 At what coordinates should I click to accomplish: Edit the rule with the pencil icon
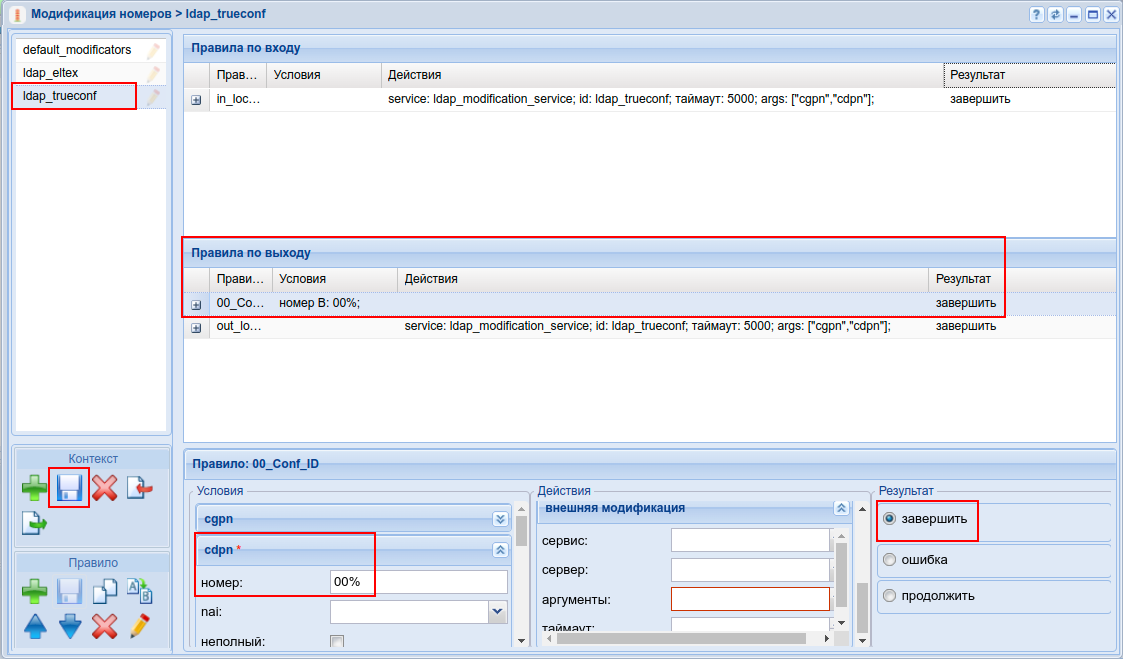tap(139, 626)
